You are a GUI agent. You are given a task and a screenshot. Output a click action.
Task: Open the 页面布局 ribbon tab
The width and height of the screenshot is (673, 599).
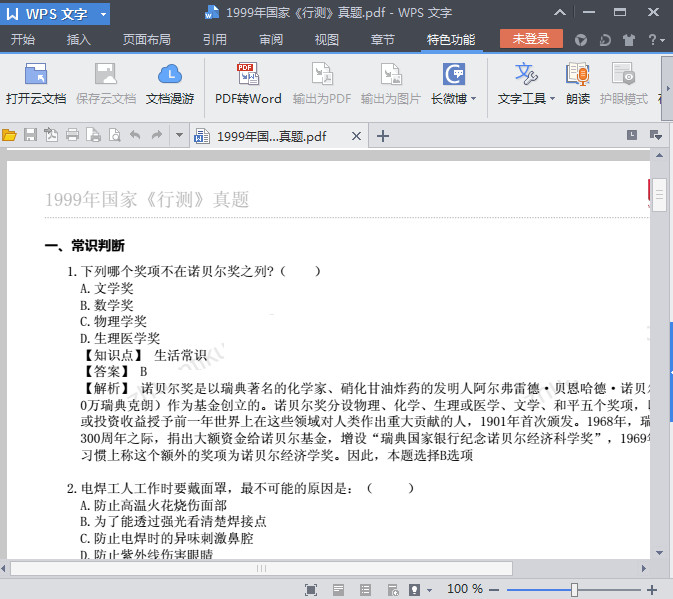click(x=147, y=40)
